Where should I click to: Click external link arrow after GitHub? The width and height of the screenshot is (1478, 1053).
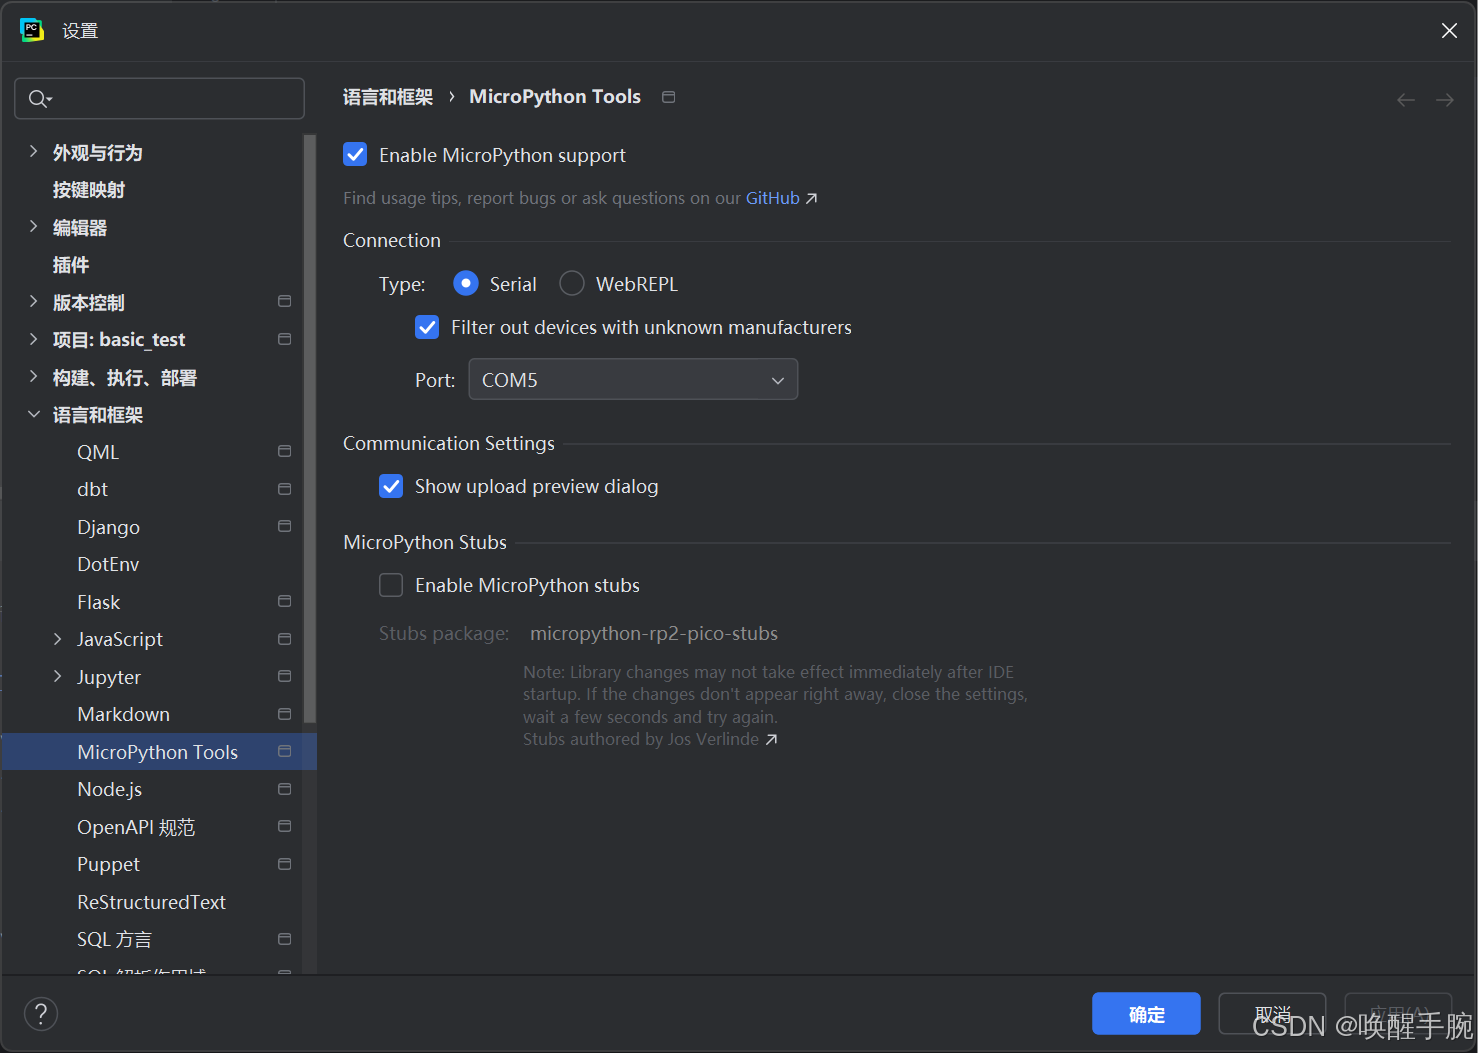(x=811, y=199)
